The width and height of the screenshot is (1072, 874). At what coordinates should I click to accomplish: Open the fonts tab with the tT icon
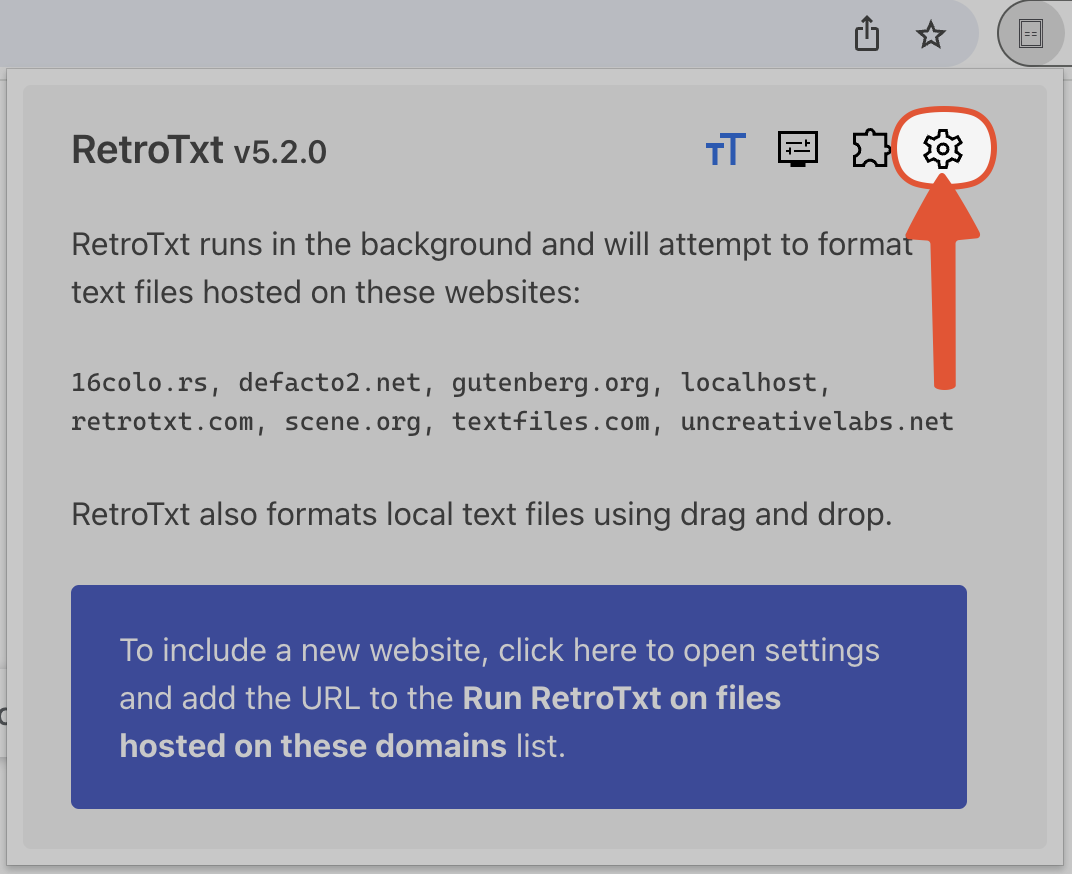[x=725, y=149]
